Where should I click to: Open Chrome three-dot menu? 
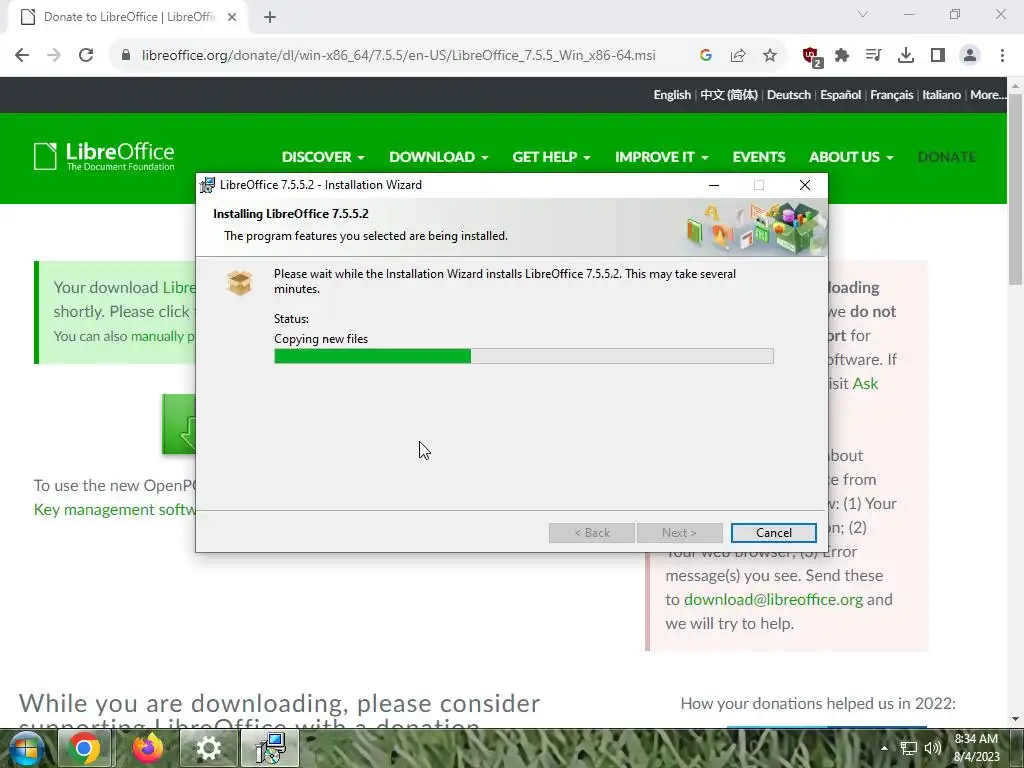(1002, 56)
